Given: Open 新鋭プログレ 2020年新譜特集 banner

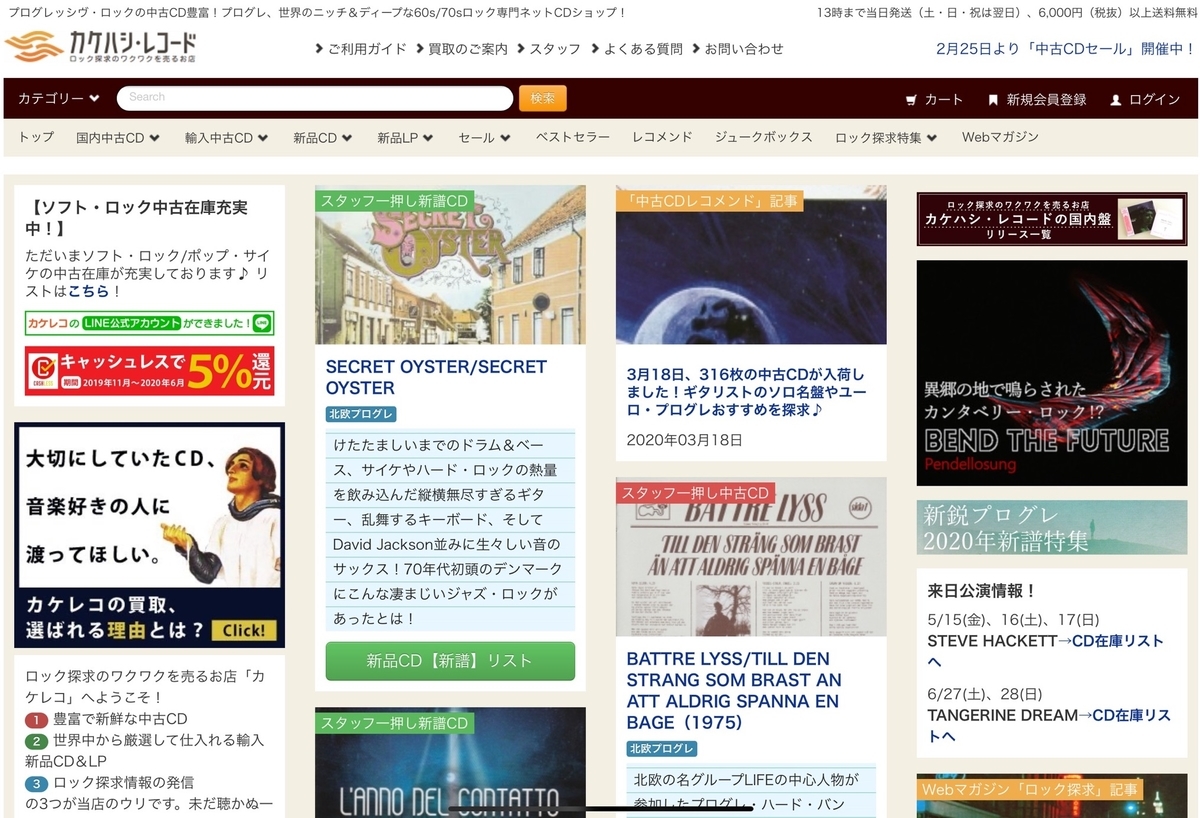Looking at the screenshot, I should [1051, 528].
